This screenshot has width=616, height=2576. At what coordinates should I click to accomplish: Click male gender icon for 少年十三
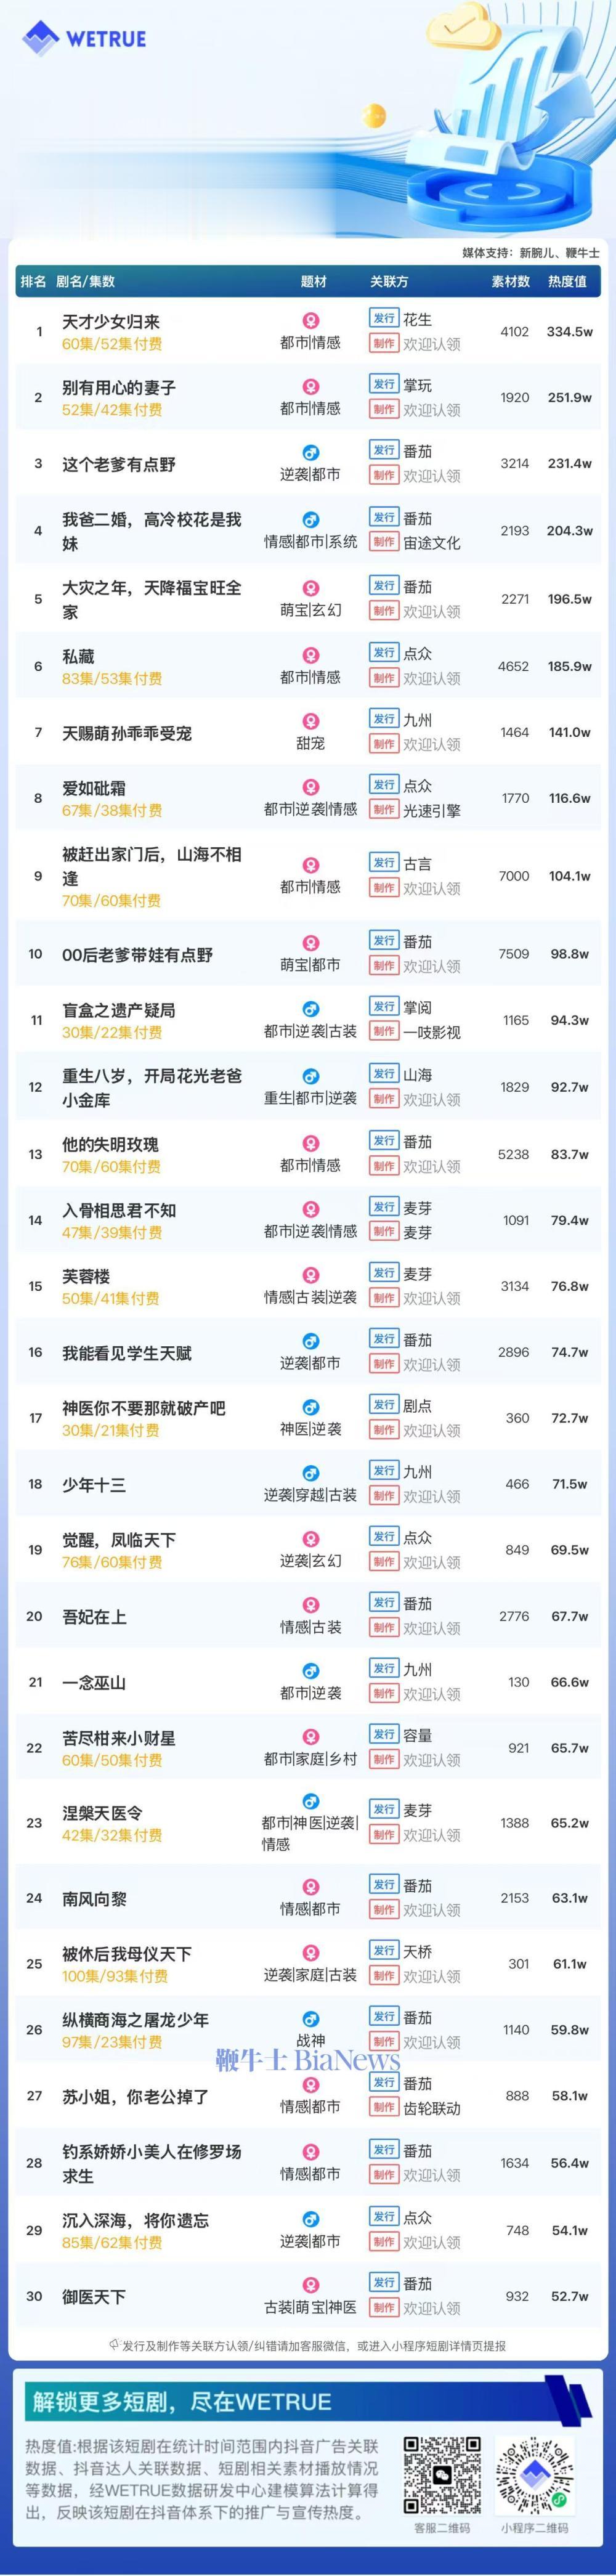click(311, 1473)
